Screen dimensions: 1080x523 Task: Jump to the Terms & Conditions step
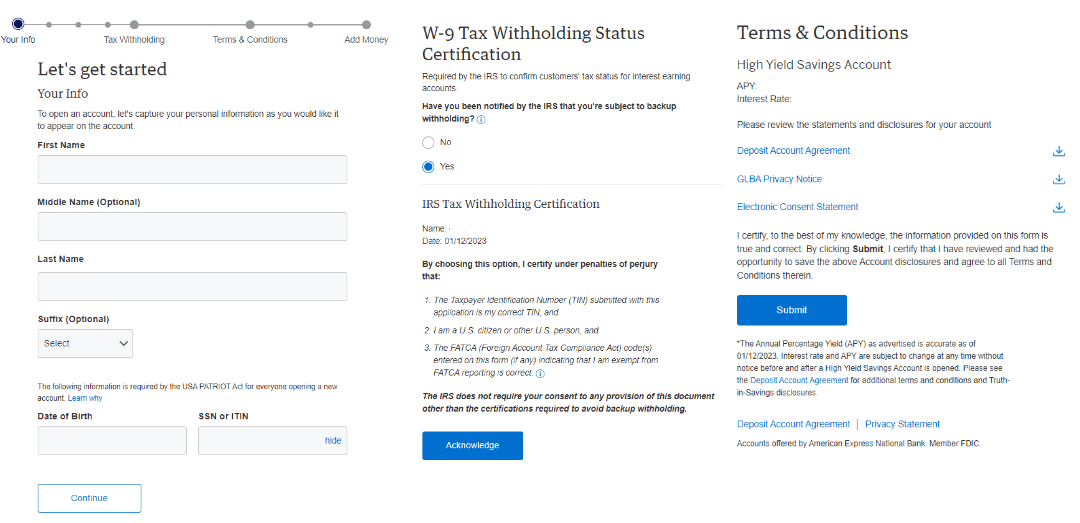pyautogui.click(x=250, y=25)
